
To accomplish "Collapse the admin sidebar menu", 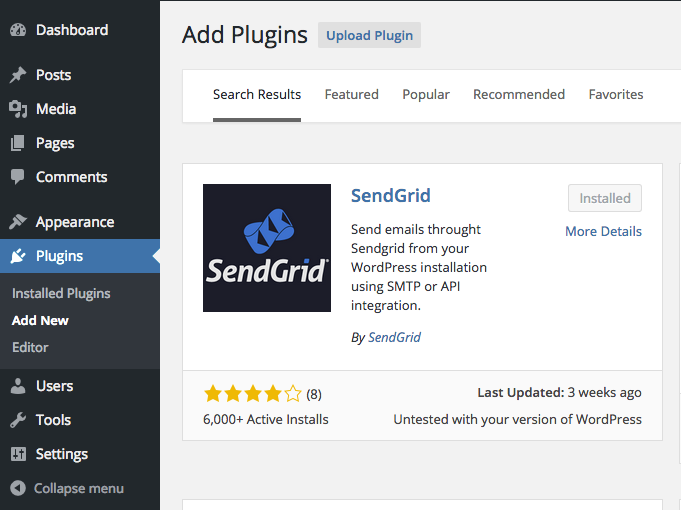I will (68, 489).
